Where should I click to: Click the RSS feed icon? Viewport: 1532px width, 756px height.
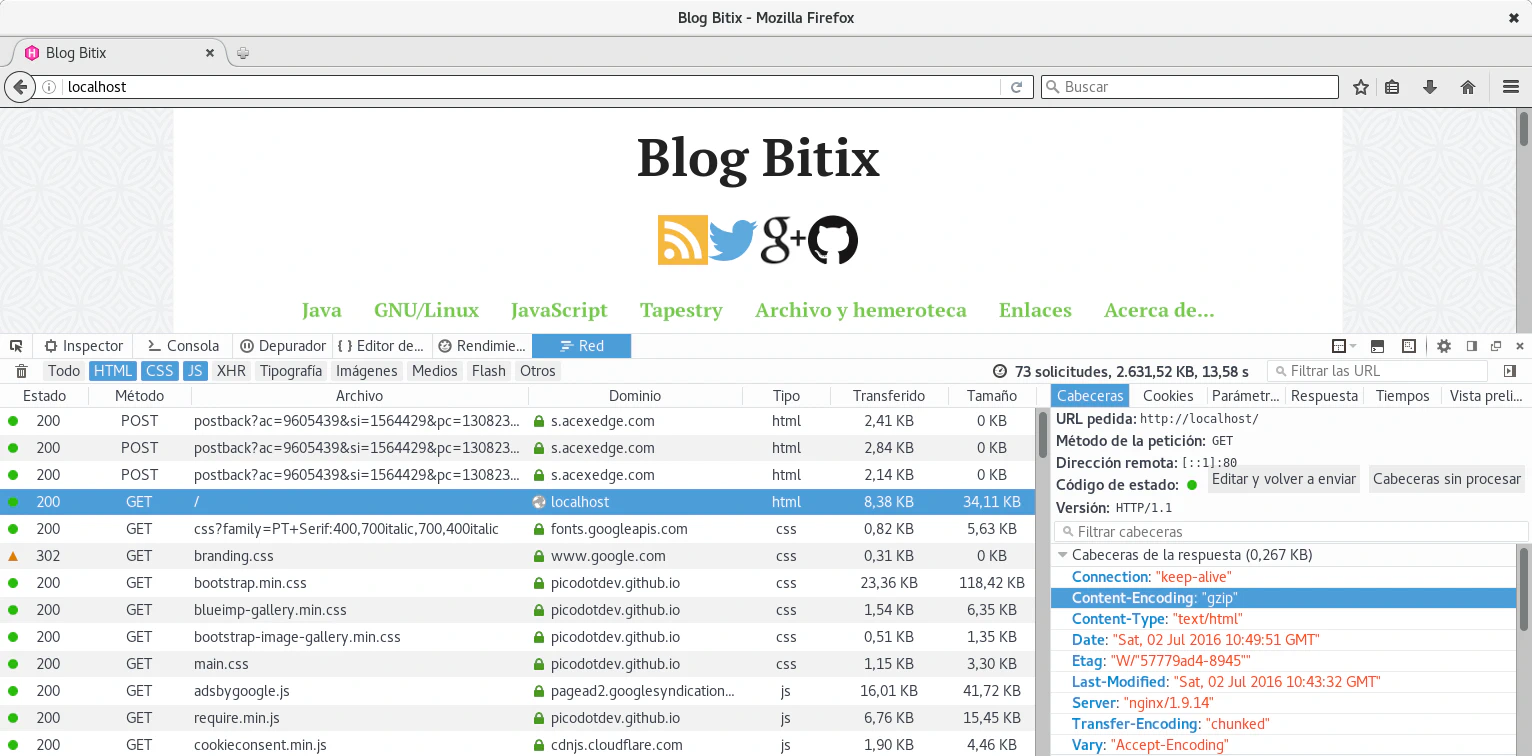point(682,241)
